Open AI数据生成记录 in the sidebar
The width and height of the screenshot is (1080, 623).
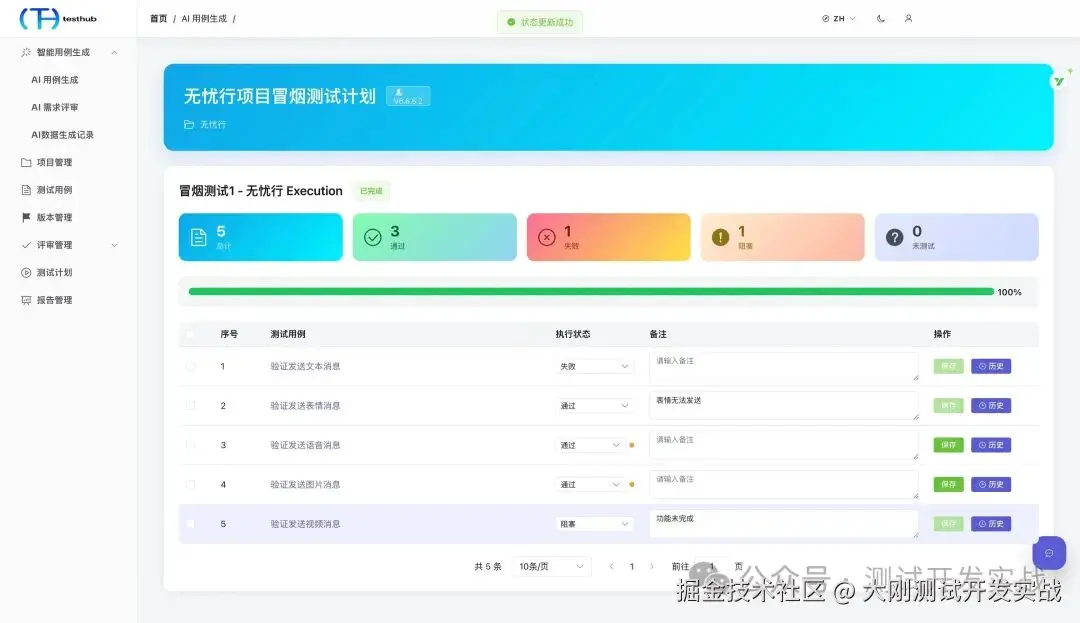coord(62,135)
